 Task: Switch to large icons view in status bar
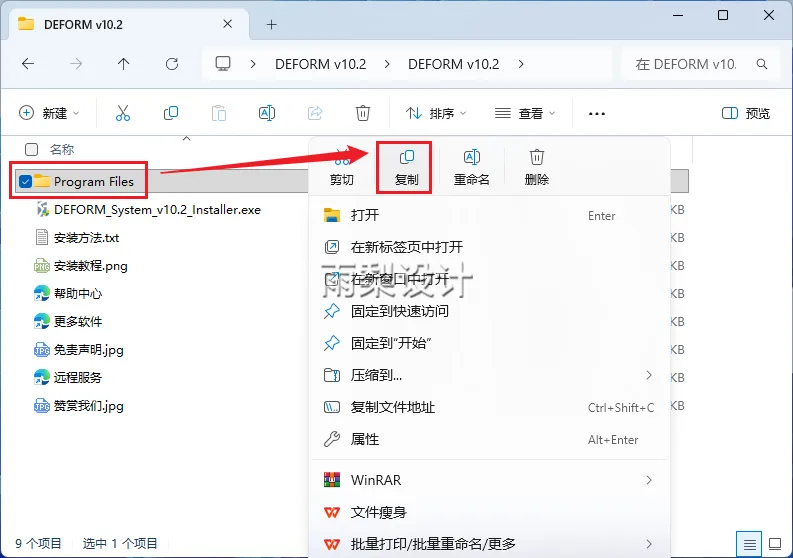(775, 544)
